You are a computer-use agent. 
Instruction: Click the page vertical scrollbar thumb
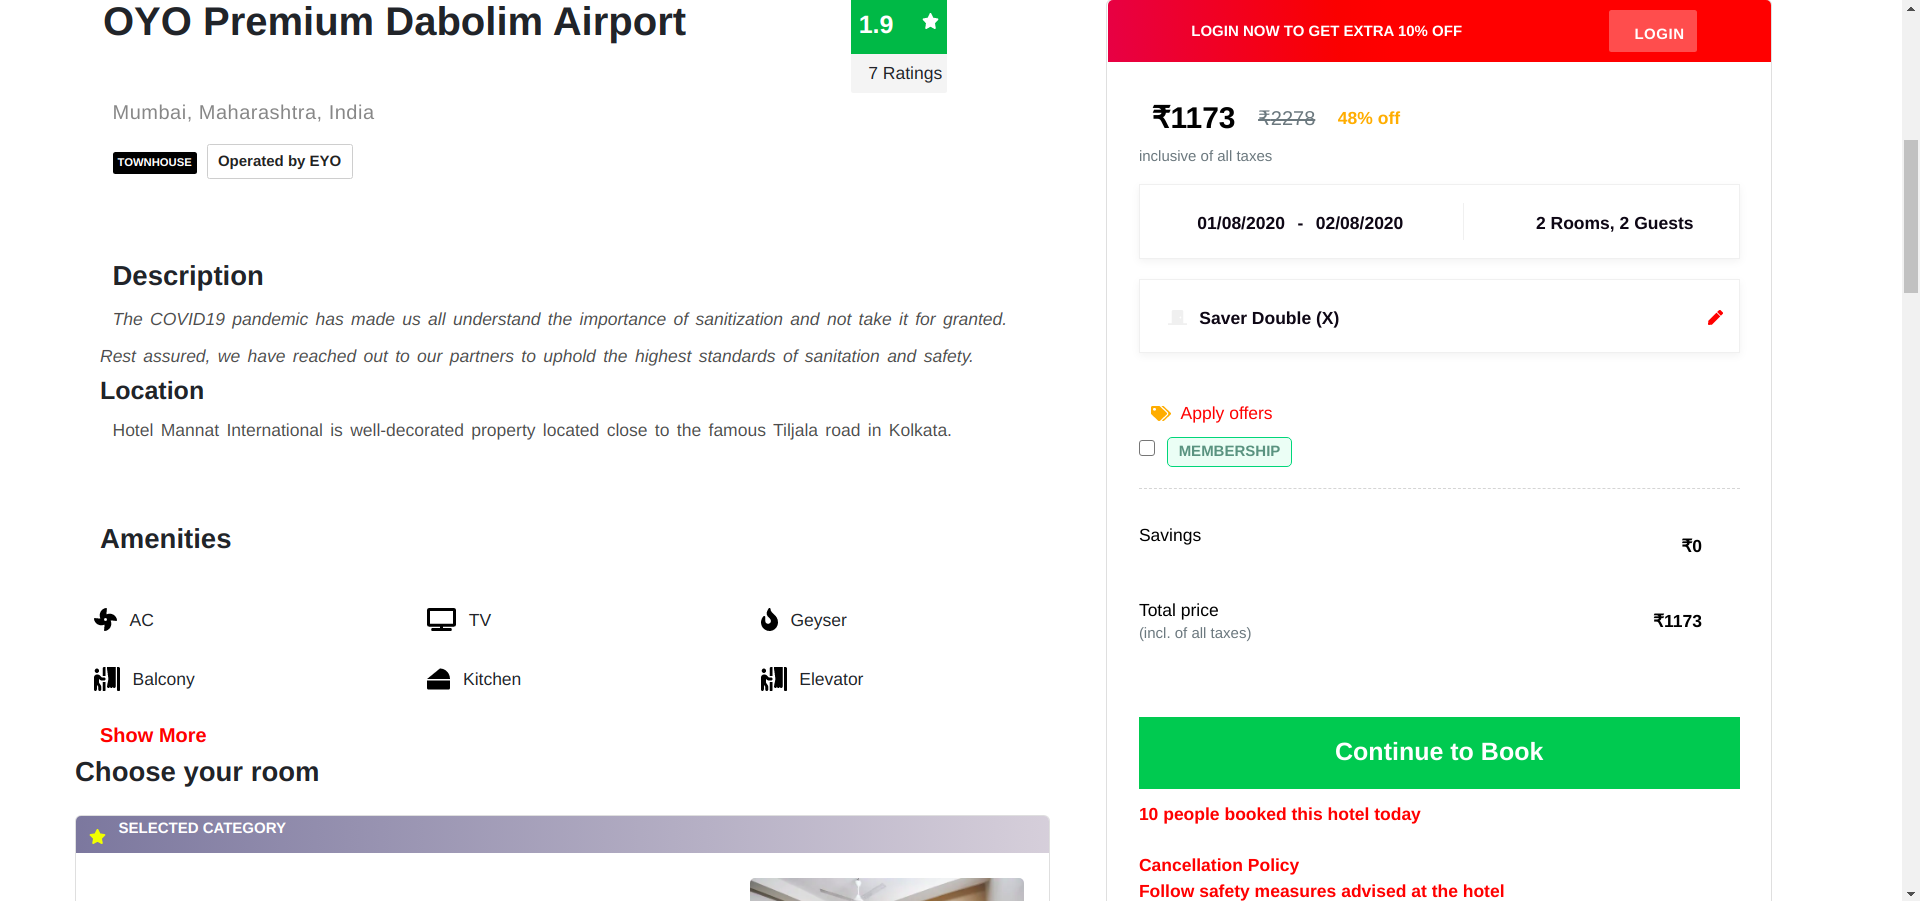click(x=1910, y=215)
